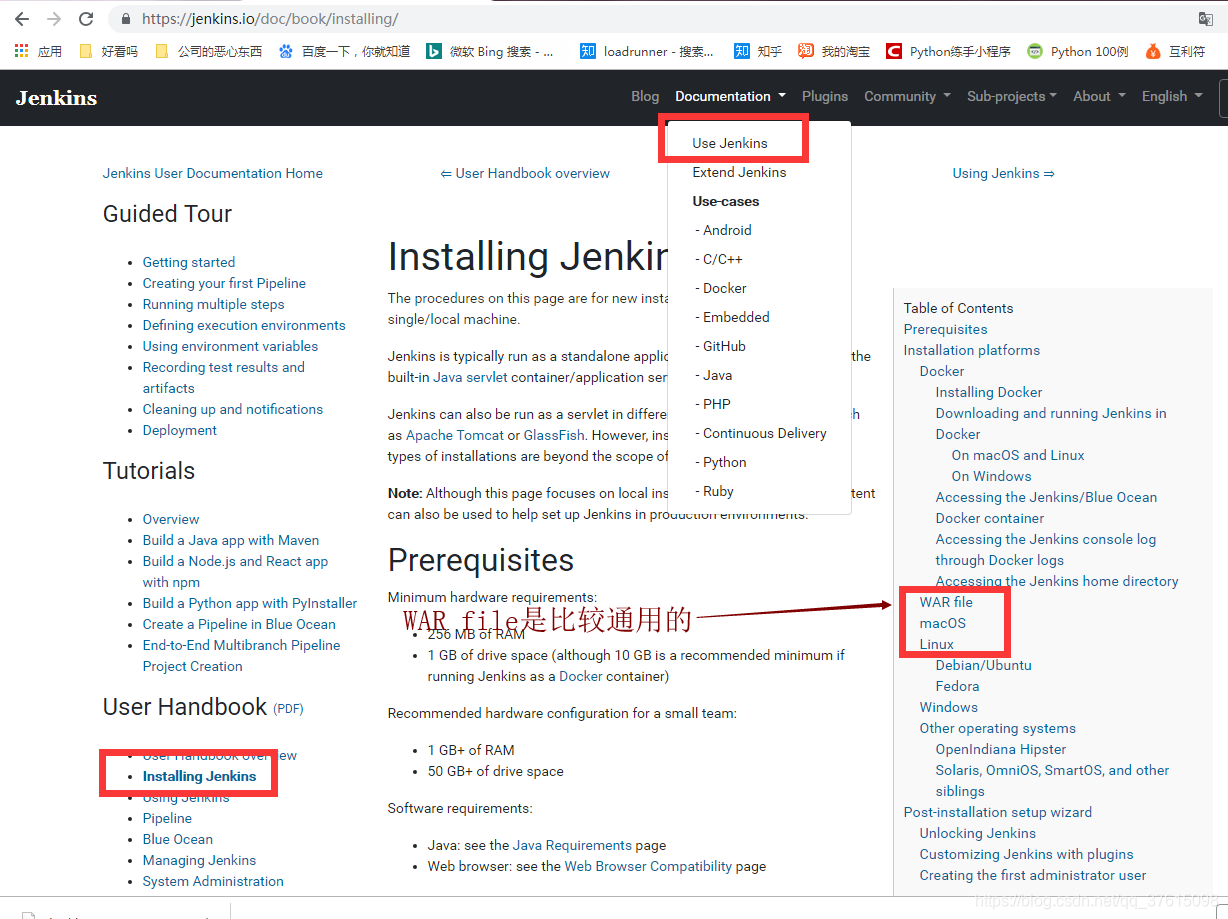Click the browser forward arrow
The height and width of the screenshot is (919, 1228).
(x=54, y=19)
